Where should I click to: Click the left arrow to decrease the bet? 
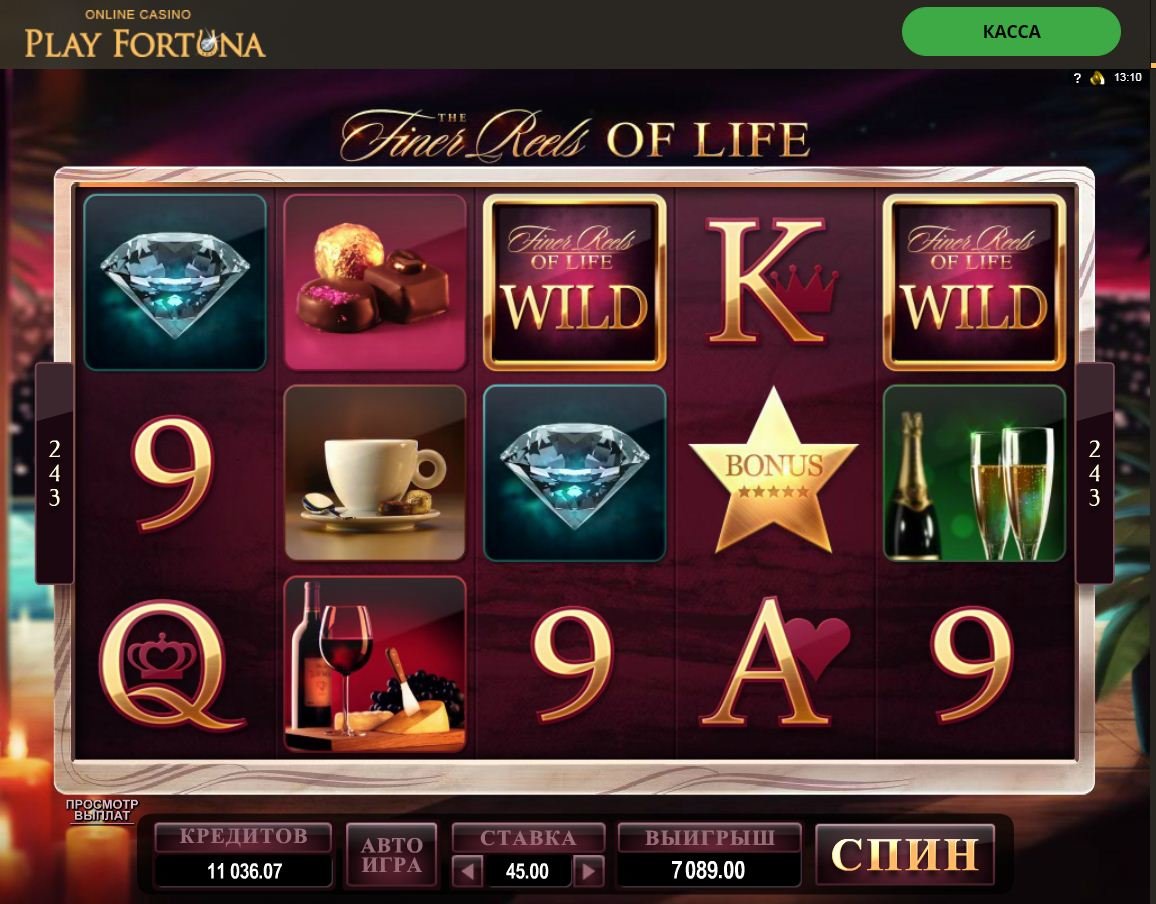[467, 872]
